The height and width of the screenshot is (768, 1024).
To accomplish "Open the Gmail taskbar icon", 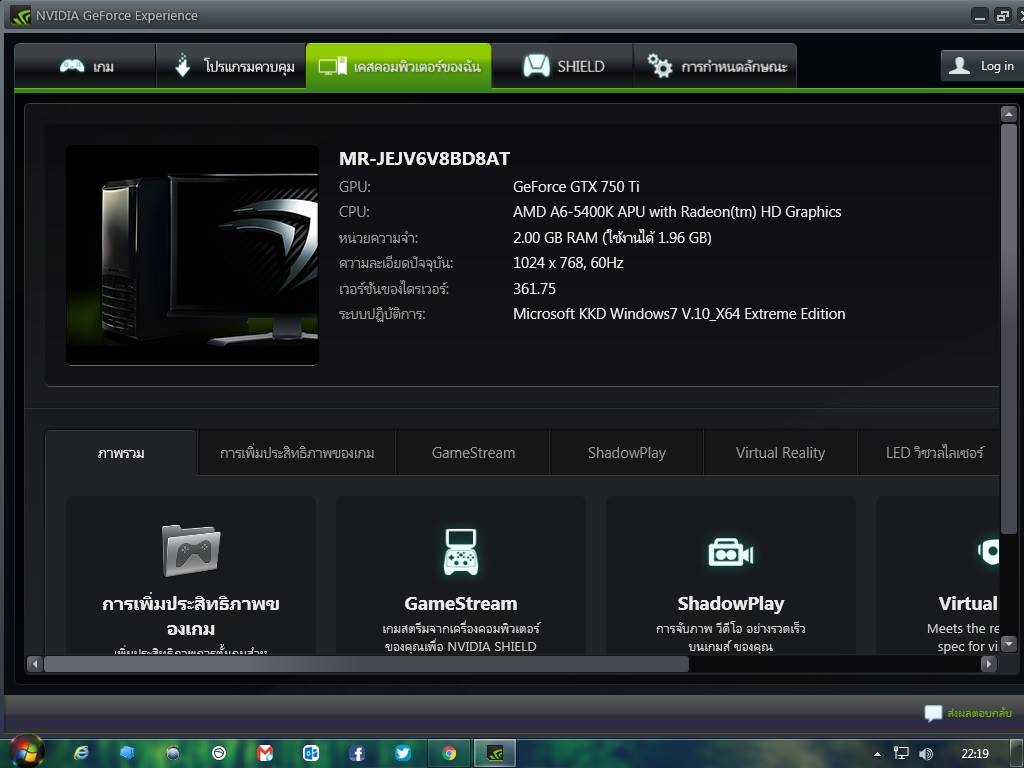I will (x=265, y=753).
